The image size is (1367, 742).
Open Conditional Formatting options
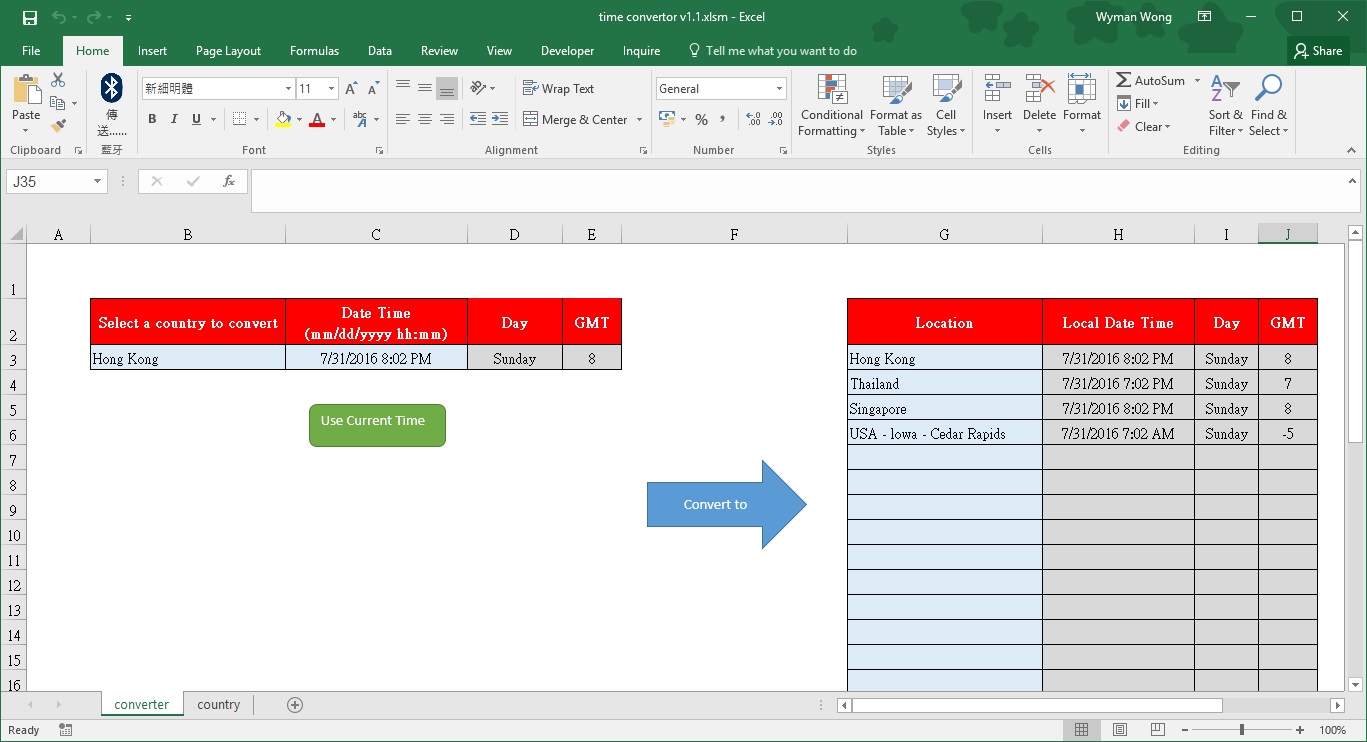click(831, 105)
